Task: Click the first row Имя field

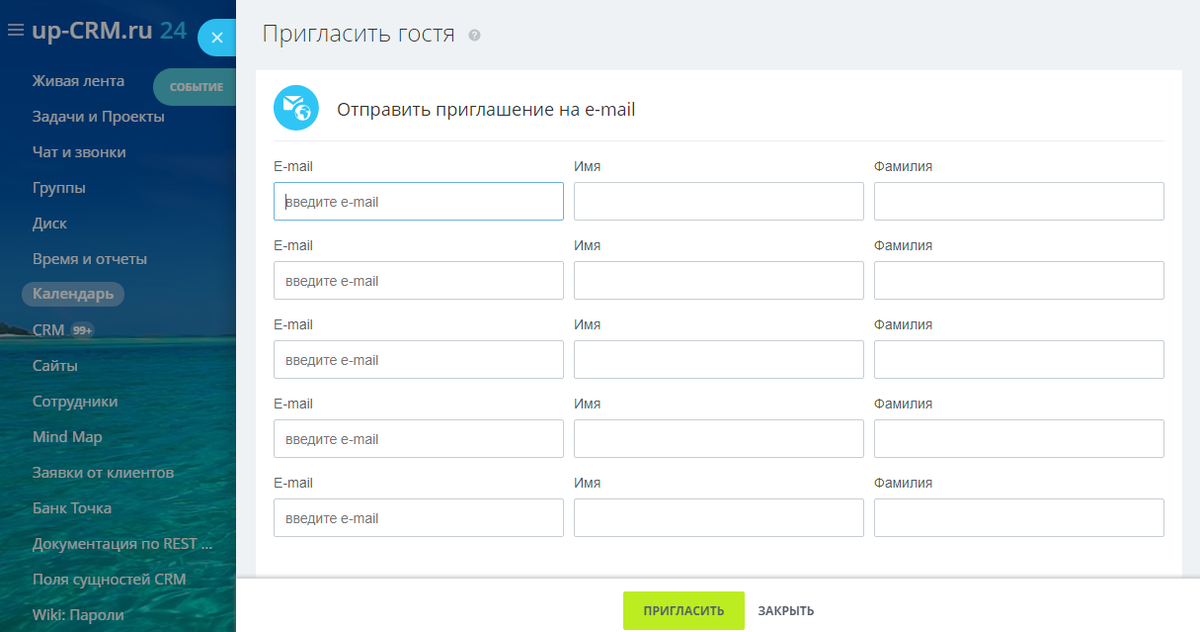Action: [x=719, y=201]
